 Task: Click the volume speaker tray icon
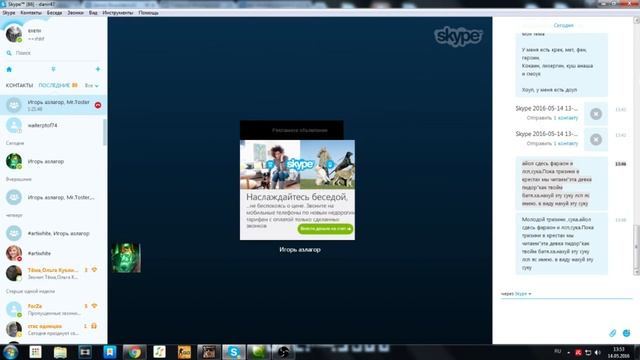click(x=598, y=352)
